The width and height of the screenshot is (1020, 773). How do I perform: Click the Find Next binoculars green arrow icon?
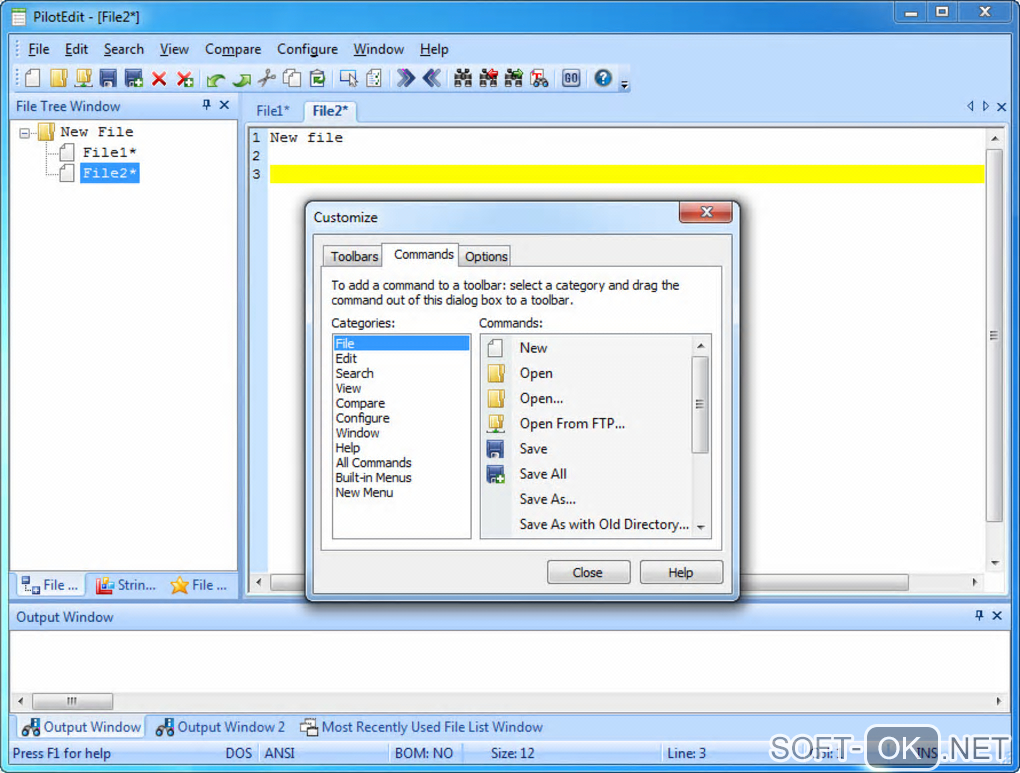coord(514,79)
